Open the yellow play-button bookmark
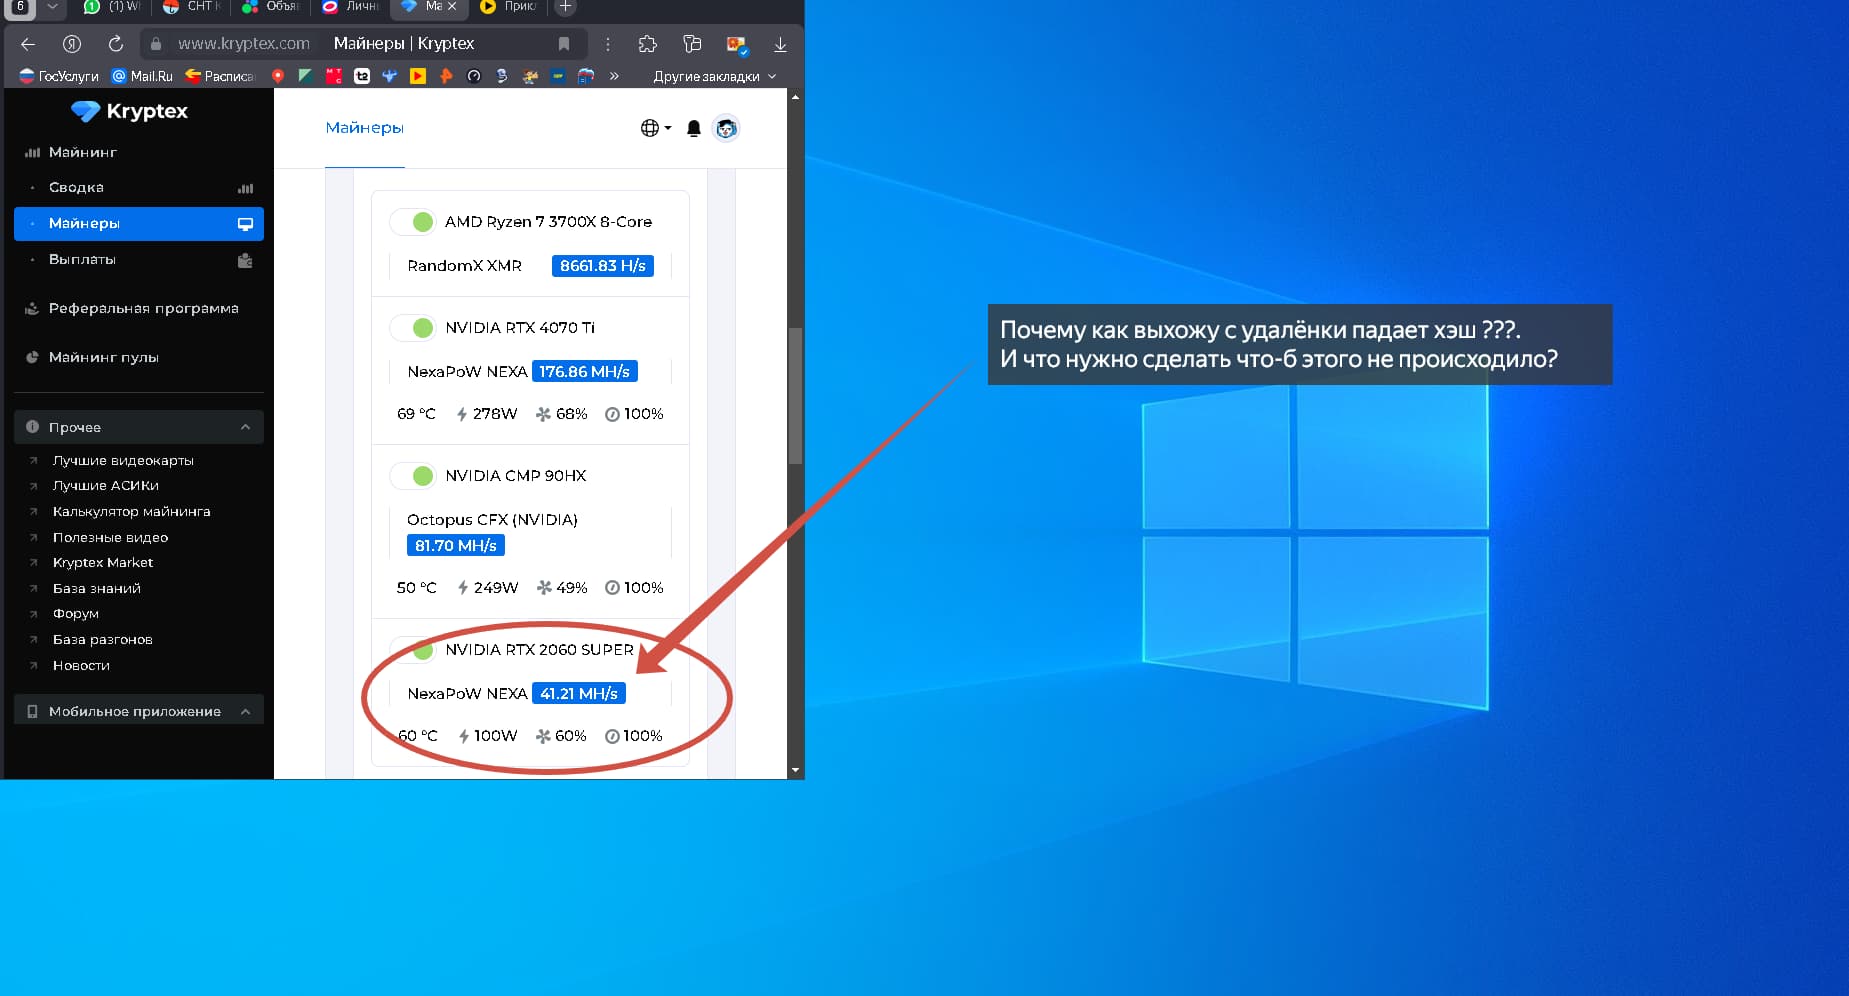1849x996 pixels. click(418, 76)
